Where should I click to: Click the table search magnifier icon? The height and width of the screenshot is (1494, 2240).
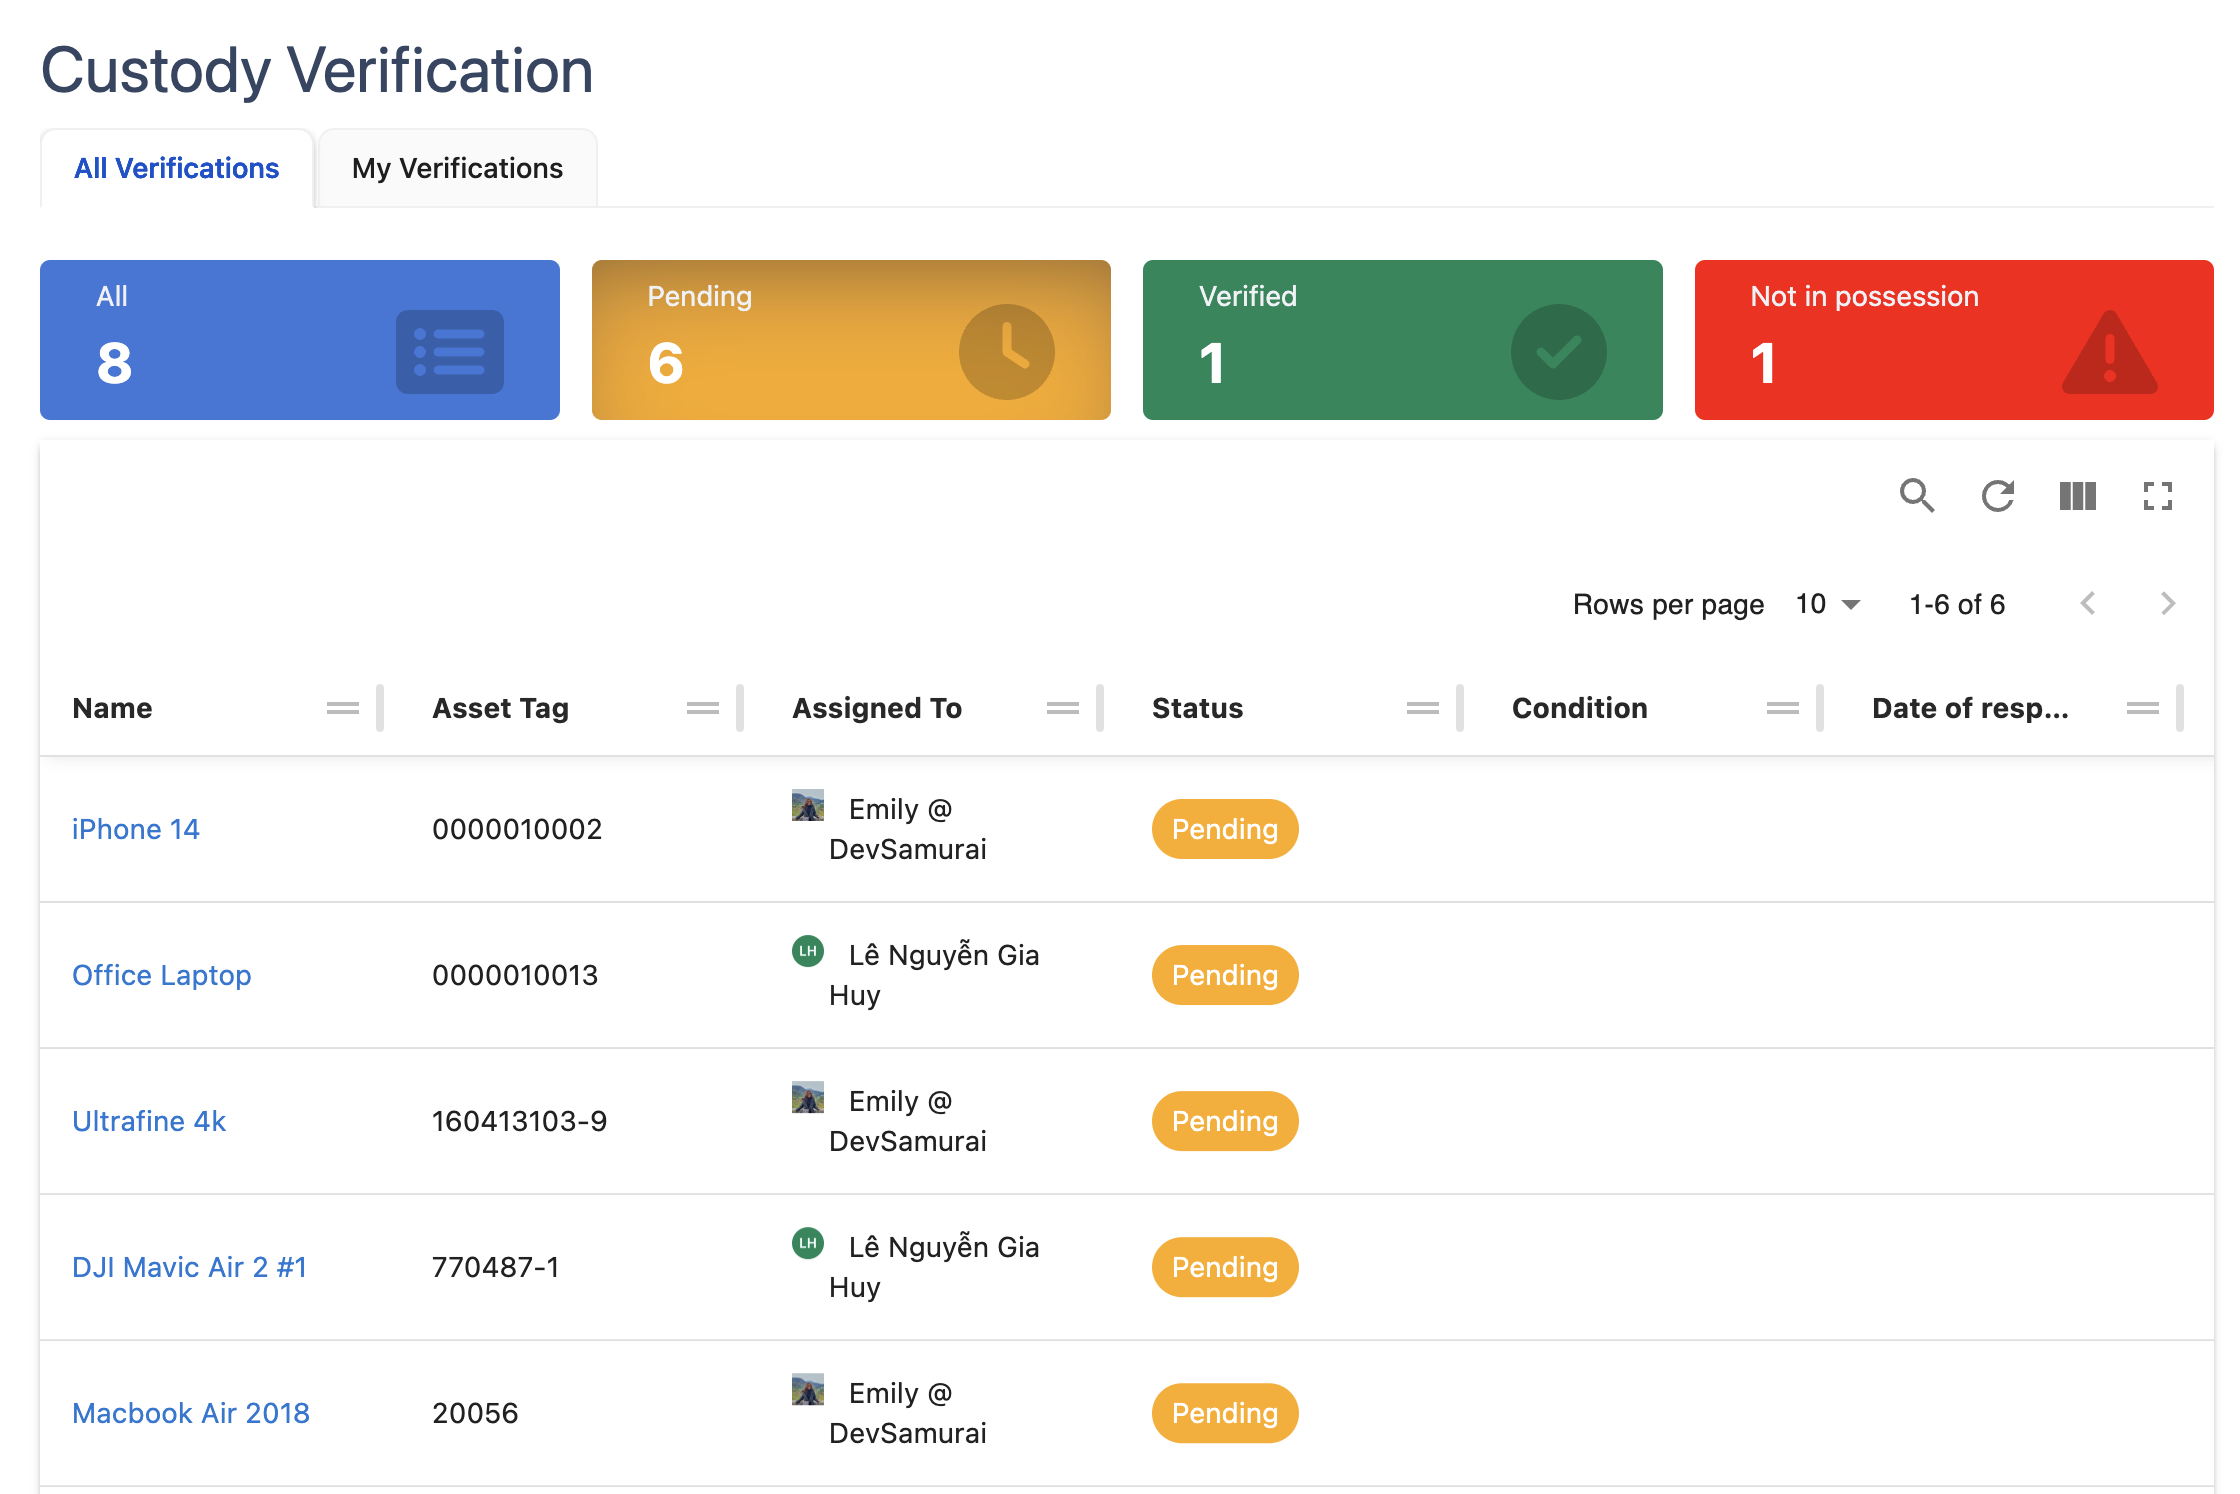tap(1916, 495)
